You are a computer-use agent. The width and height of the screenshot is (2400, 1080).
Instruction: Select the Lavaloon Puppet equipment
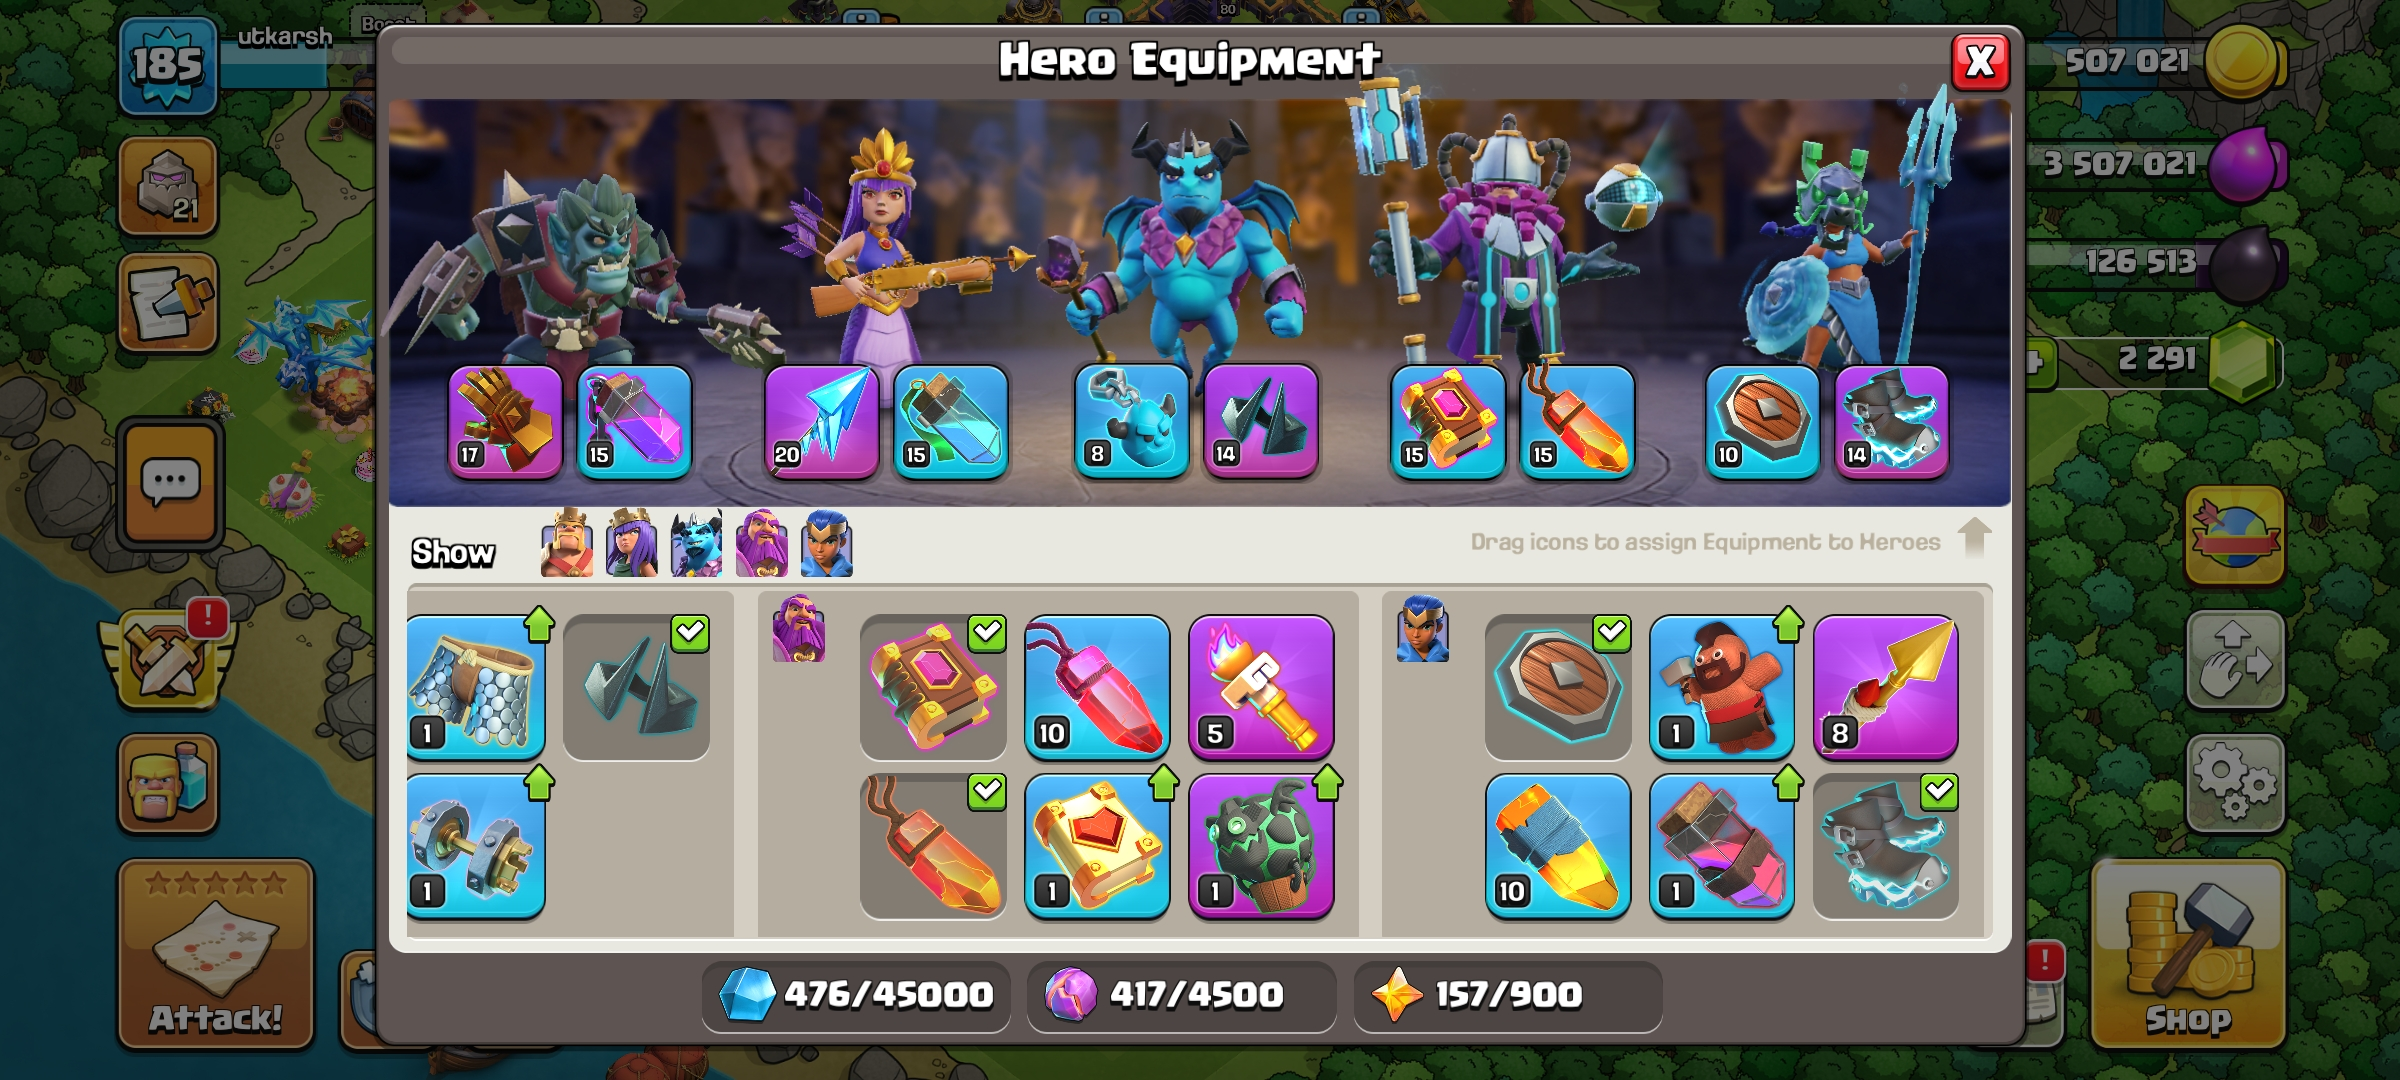click(x=1261, y=846)
